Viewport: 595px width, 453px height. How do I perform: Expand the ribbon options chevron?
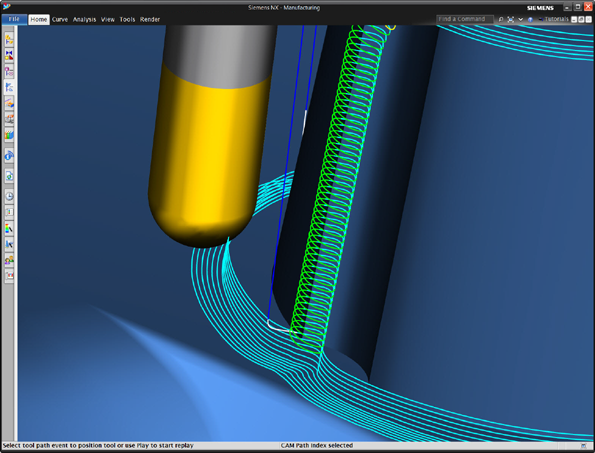tap(521, 19)
